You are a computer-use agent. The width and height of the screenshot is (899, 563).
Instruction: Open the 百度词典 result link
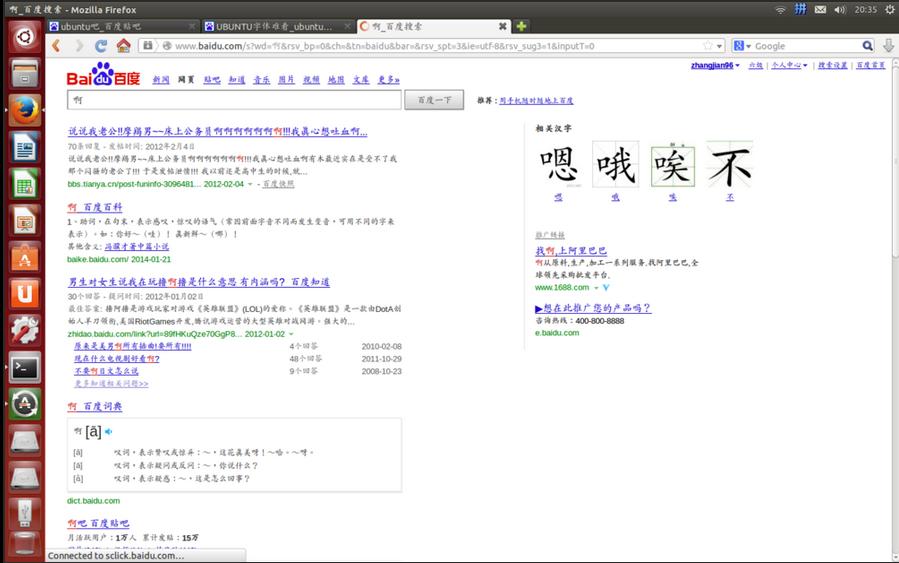coord(95,406)
